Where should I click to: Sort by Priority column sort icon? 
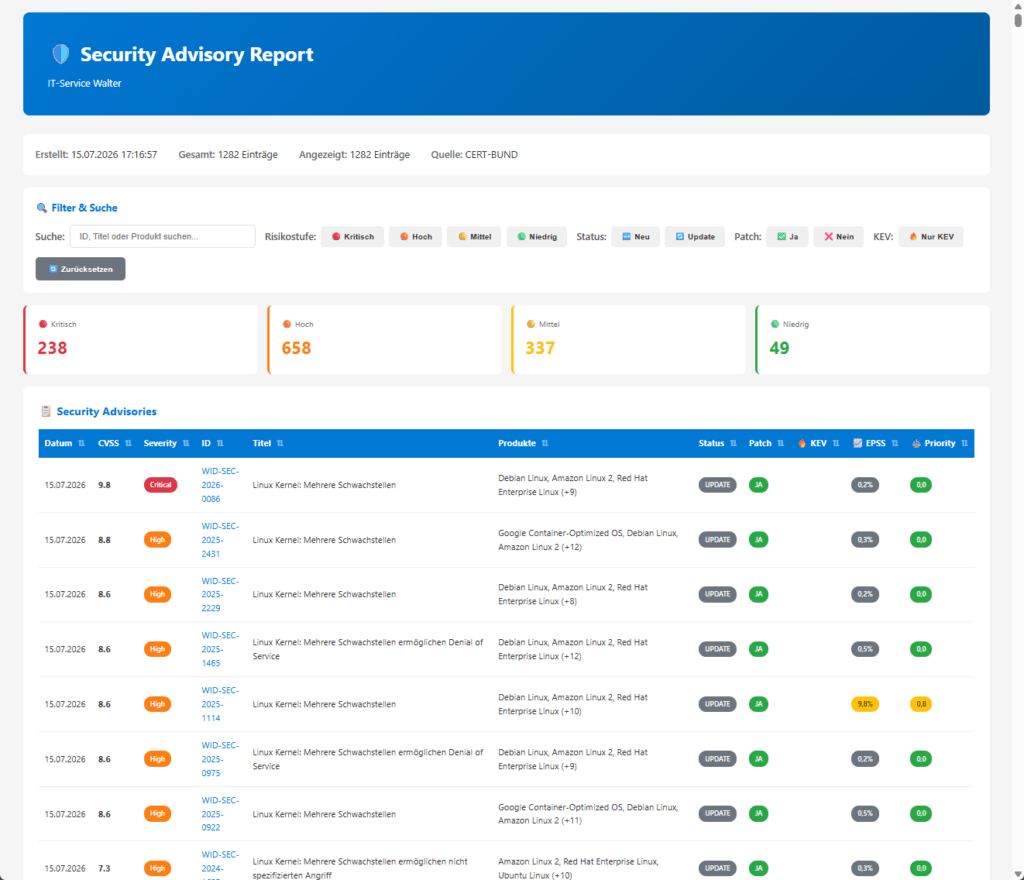(965, 443)
